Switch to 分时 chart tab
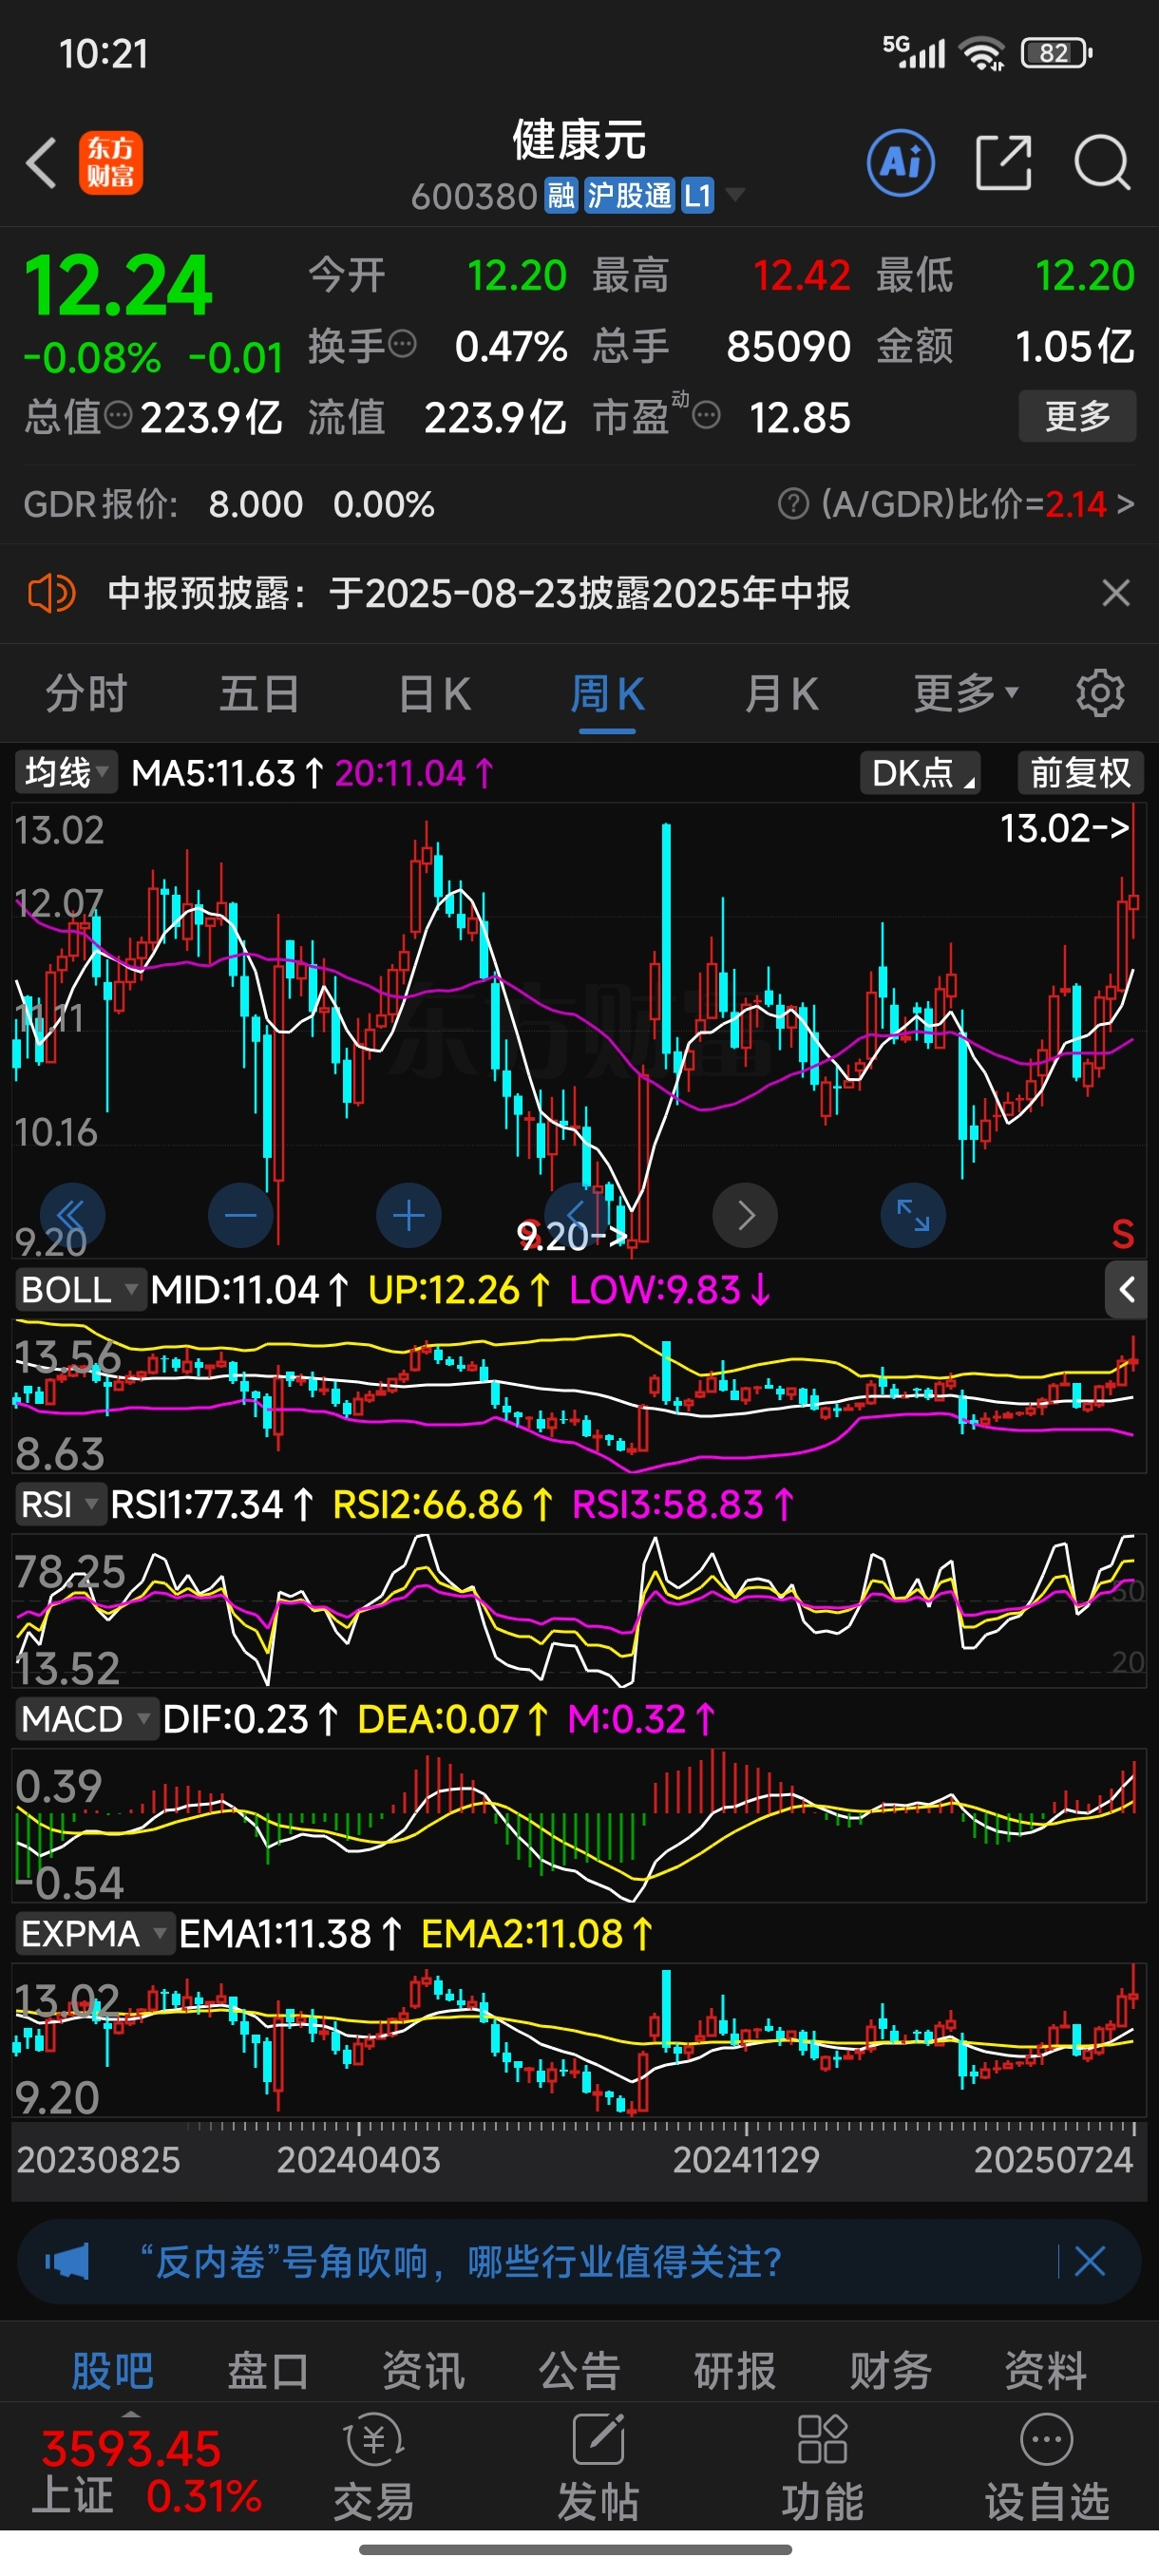The height and width of the screenshot is (2576, 1159). (x=86, y=693)
